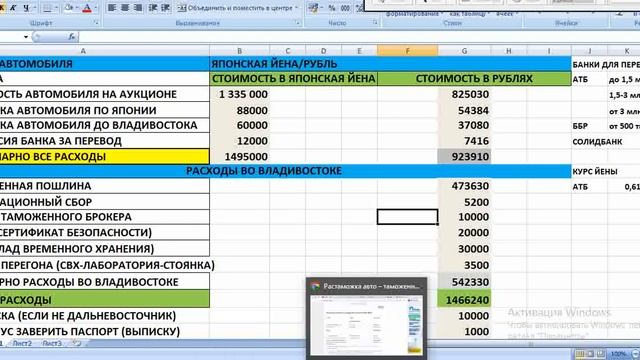This screenshot has width=640, height=360.
Task: Align text right in the cell
Action: (x=138, y=8)
